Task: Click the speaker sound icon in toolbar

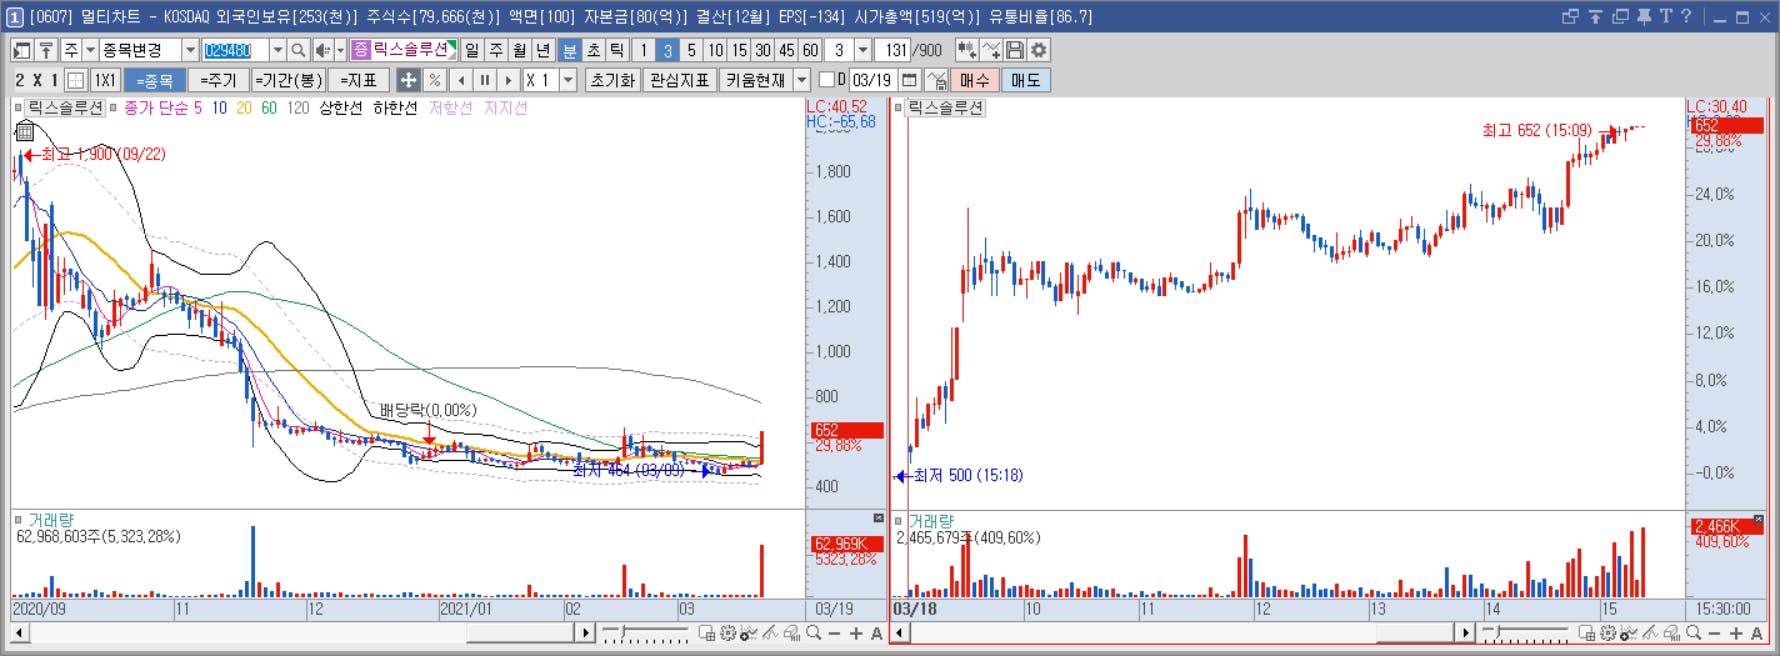Action: (x=323, y=50)
